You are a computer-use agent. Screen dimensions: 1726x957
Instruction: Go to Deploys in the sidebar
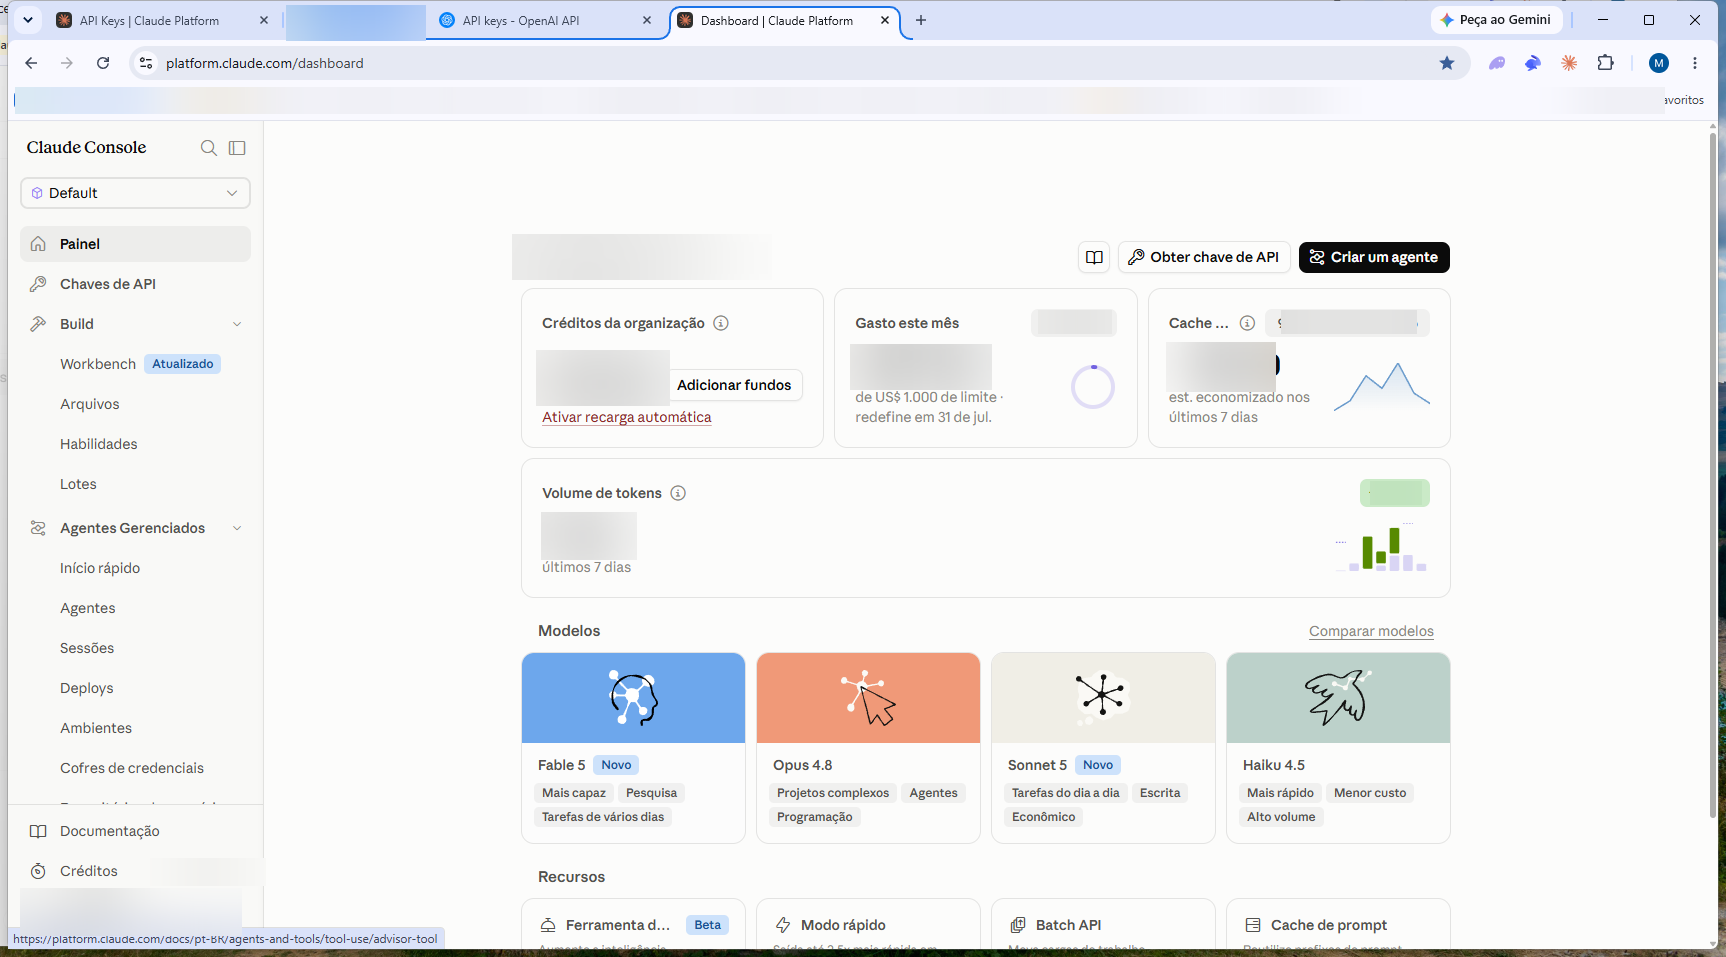pyautogui.click(x=87, y=688)
